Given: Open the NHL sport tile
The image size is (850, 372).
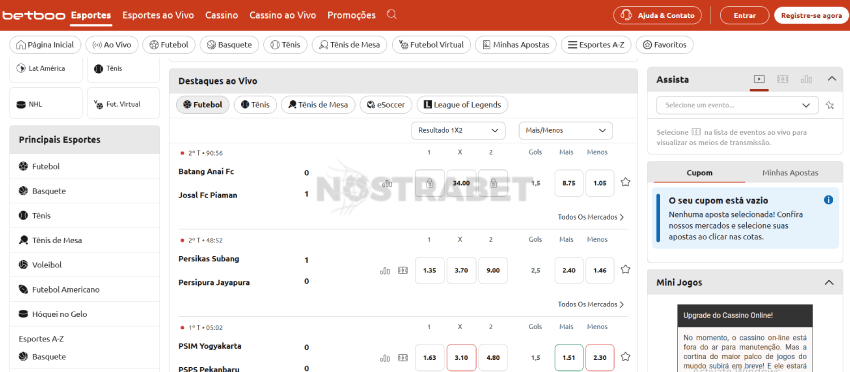Looking at the screenshot, I should click(46, 103).
